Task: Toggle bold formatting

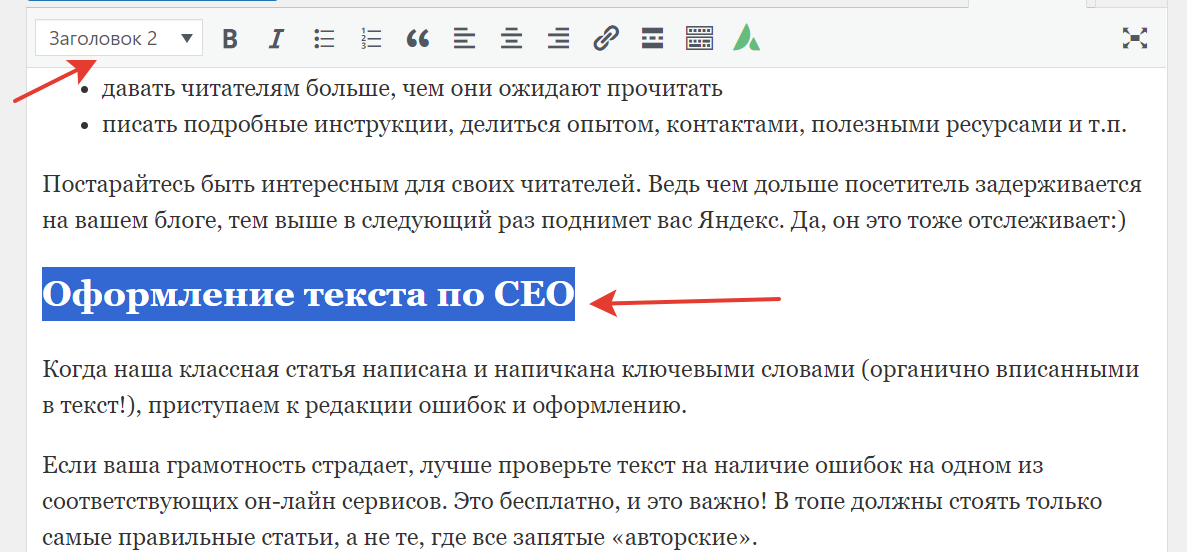Action: [230, 39]
